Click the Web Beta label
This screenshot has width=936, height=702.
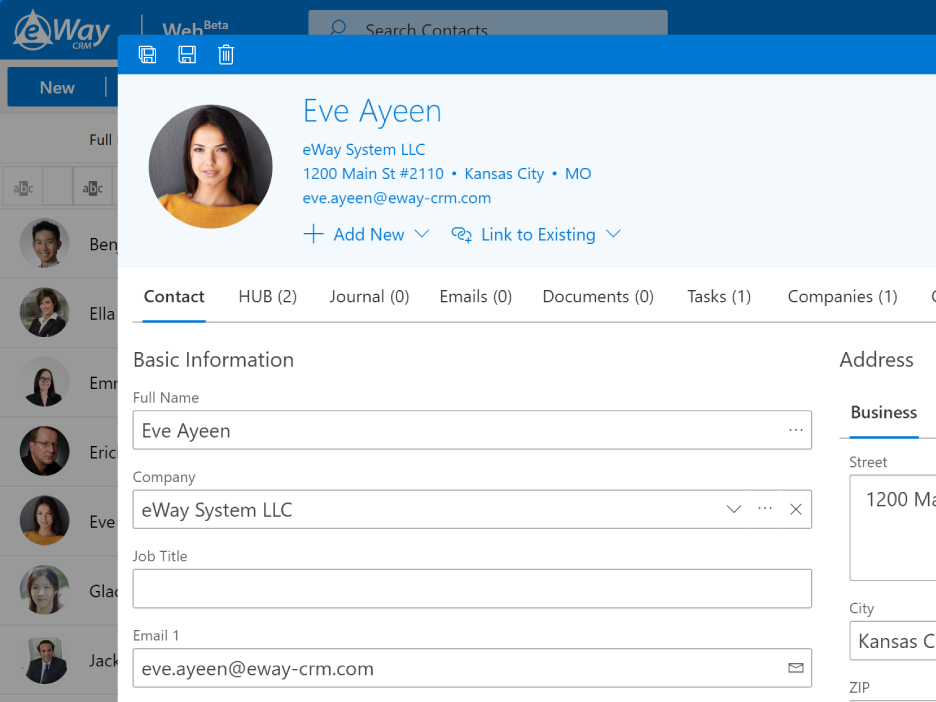pyautogui.click(x=195, y=27)
